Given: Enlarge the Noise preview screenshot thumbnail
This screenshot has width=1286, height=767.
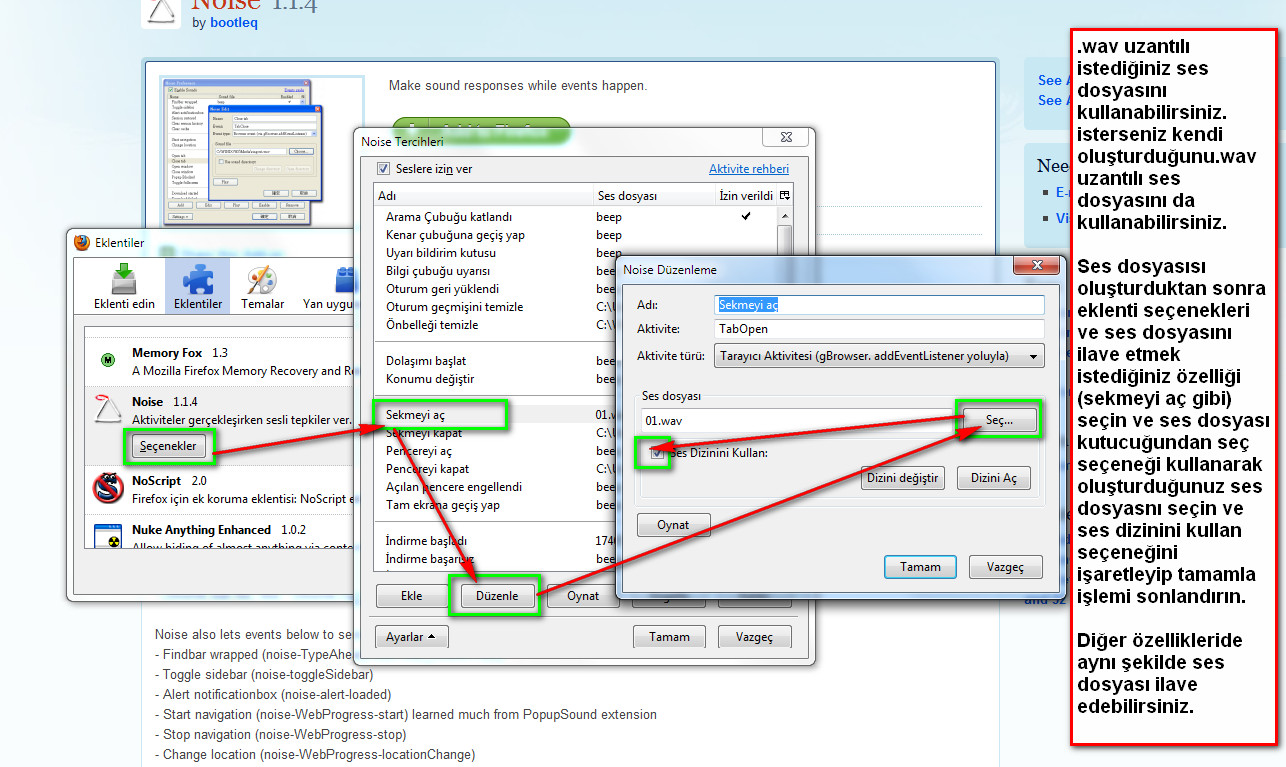Looking at the screenshot, I should 236,150.
